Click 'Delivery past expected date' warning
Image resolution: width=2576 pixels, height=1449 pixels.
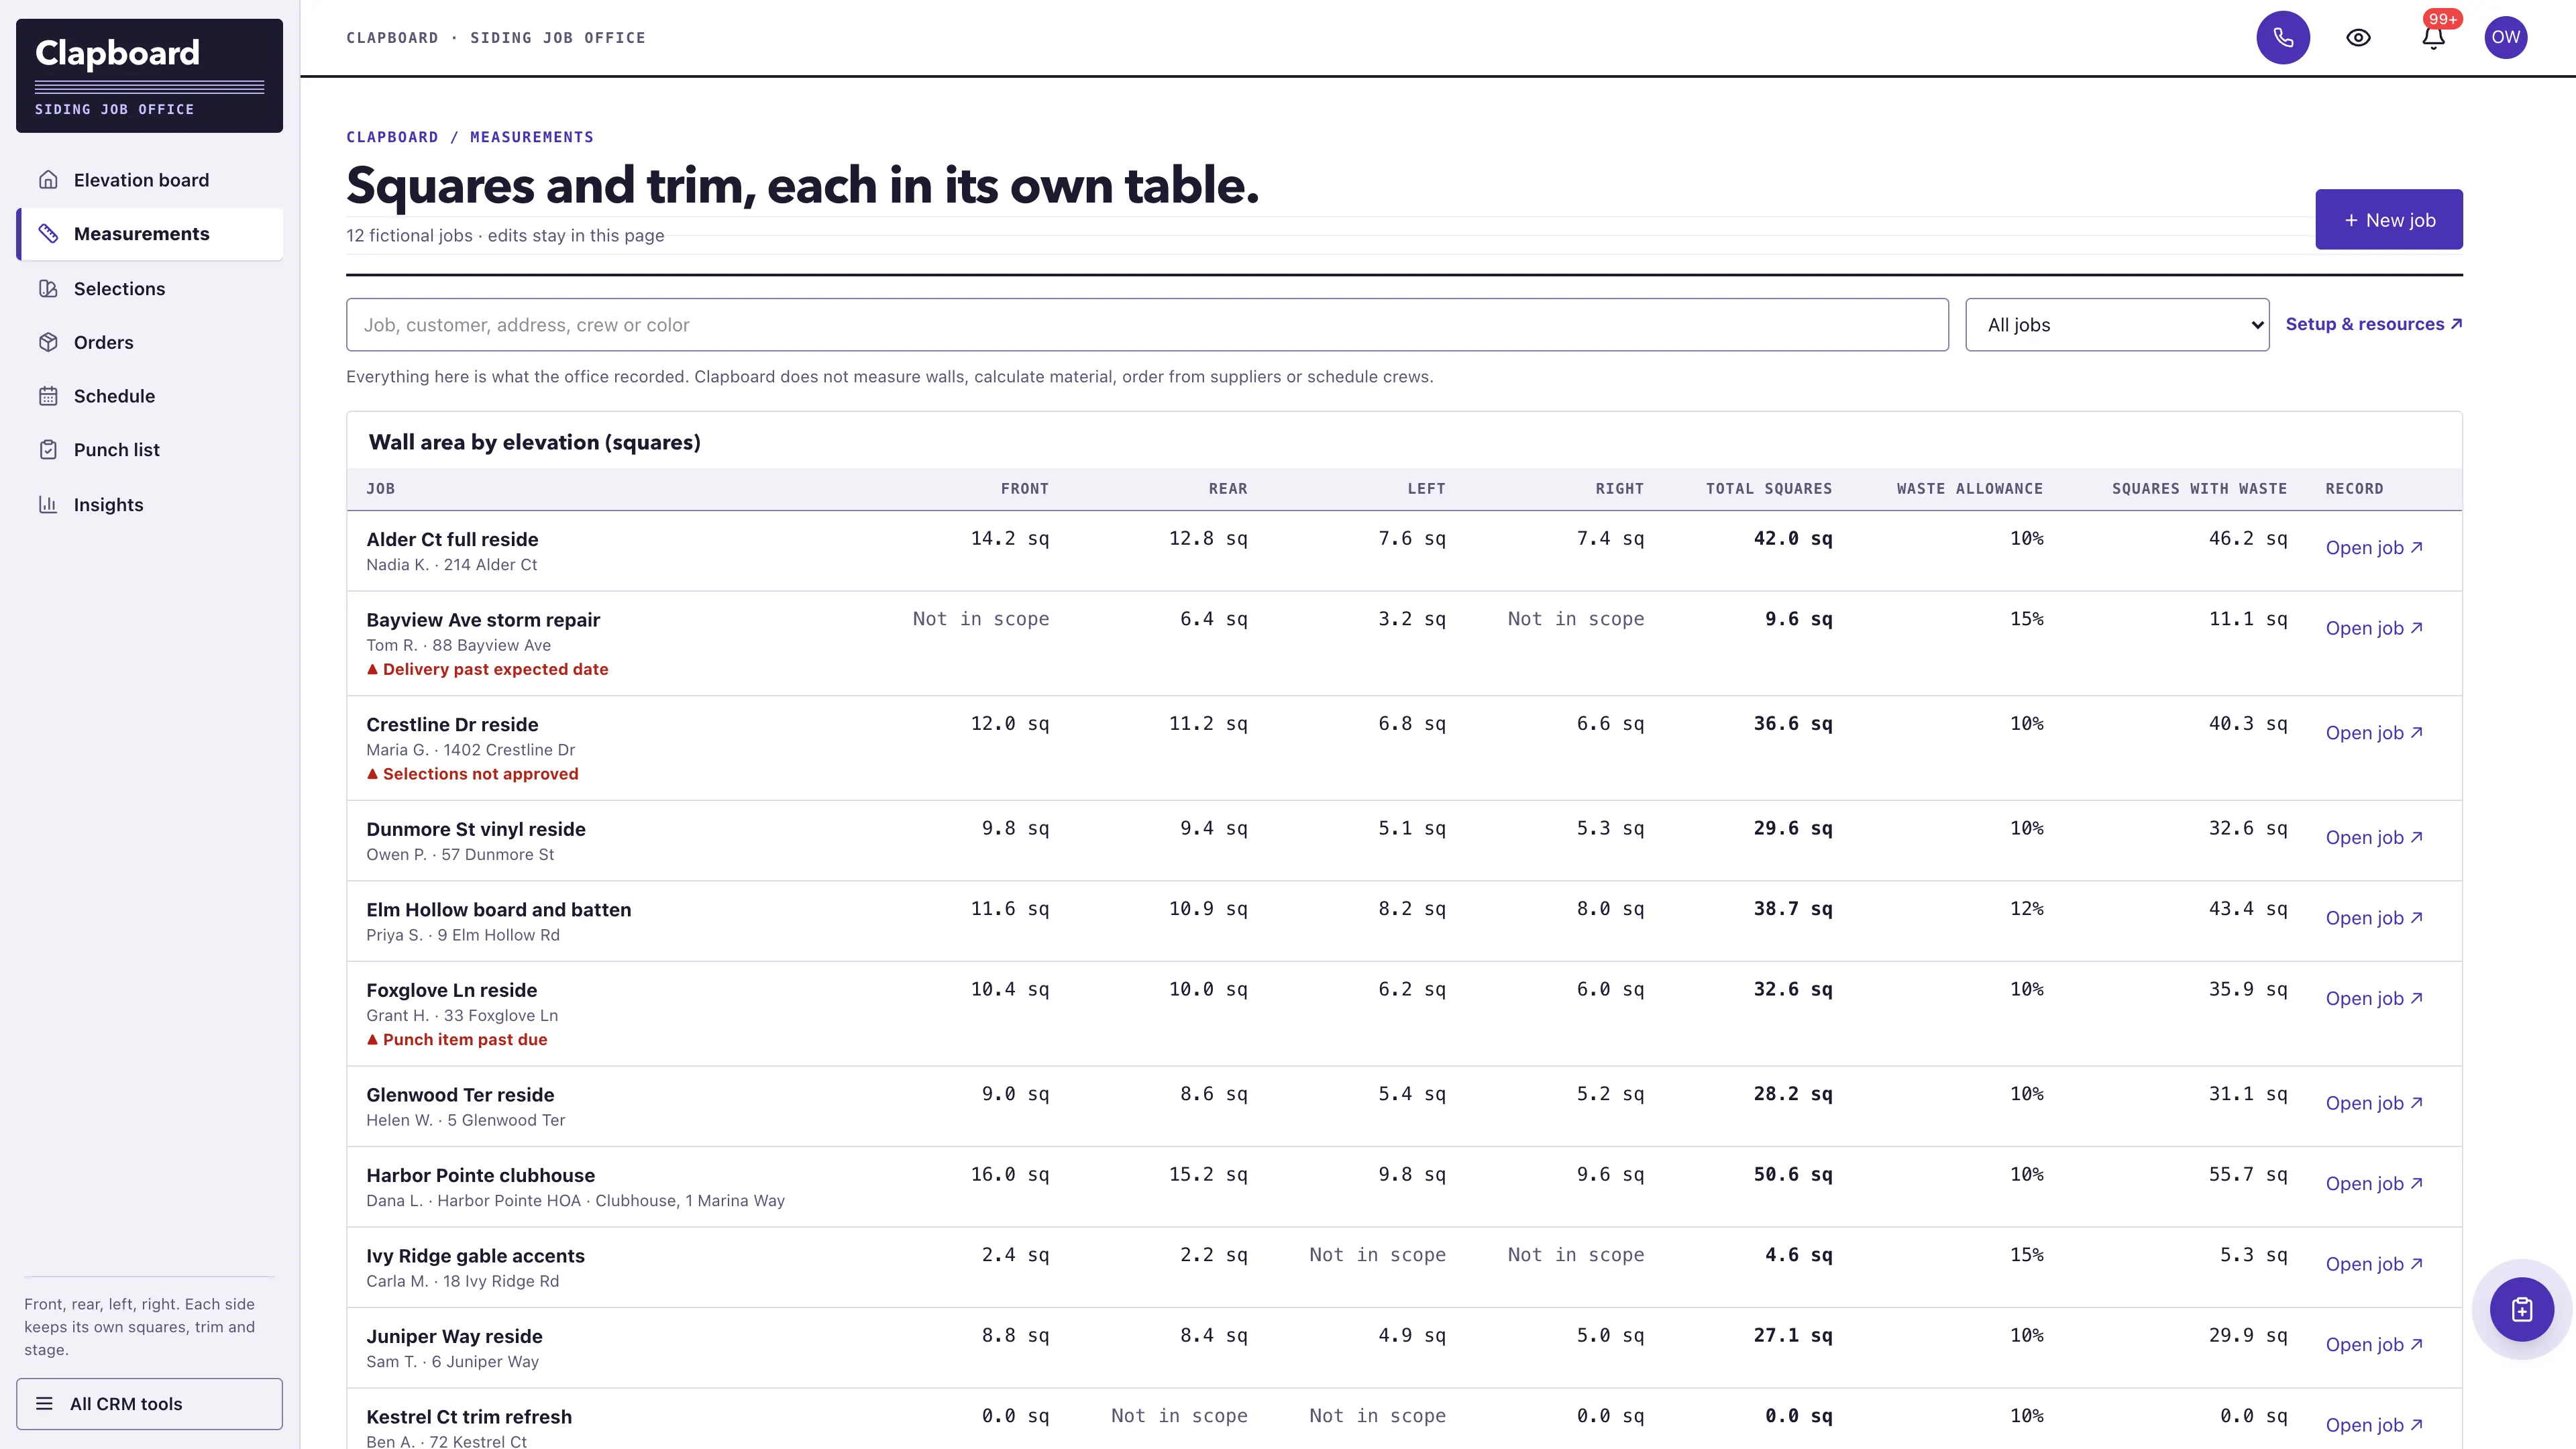487,669
